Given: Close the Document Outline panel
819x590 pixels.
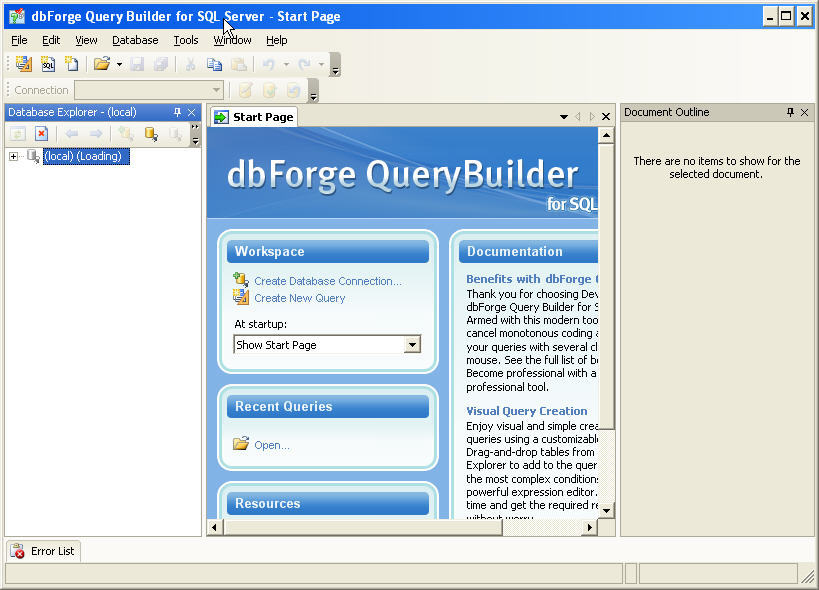Looking at the screenshot, I should click(804, 112).
